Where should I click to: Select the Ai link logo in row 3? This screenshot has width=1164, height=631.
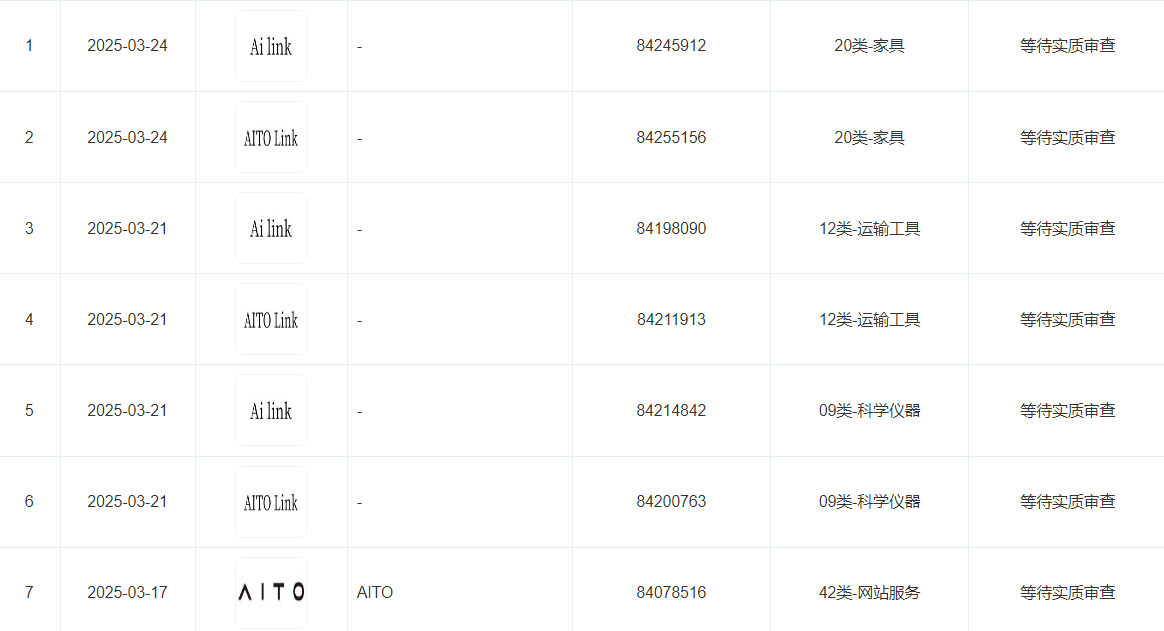tap(271, 229)
